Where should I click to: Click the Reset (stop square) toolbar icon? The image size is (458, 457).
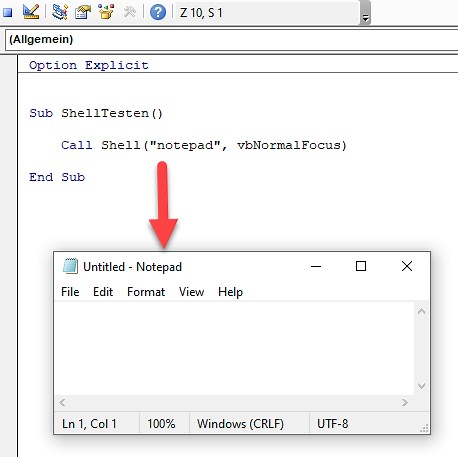tap(7, 12)
